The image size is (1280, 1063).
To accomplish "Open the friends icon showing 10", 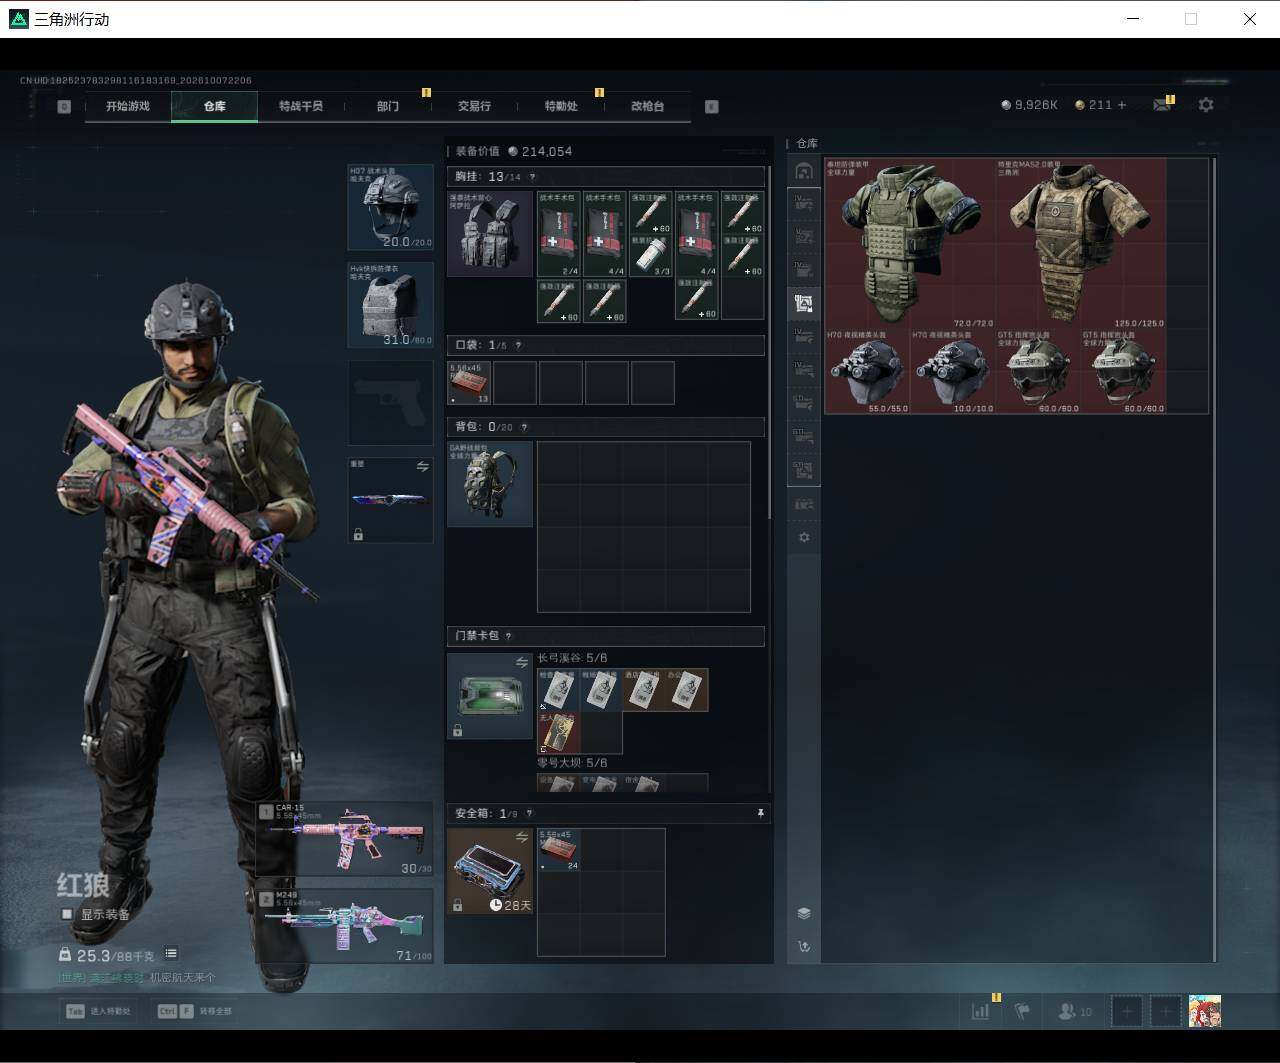I will point(1075,1012).
